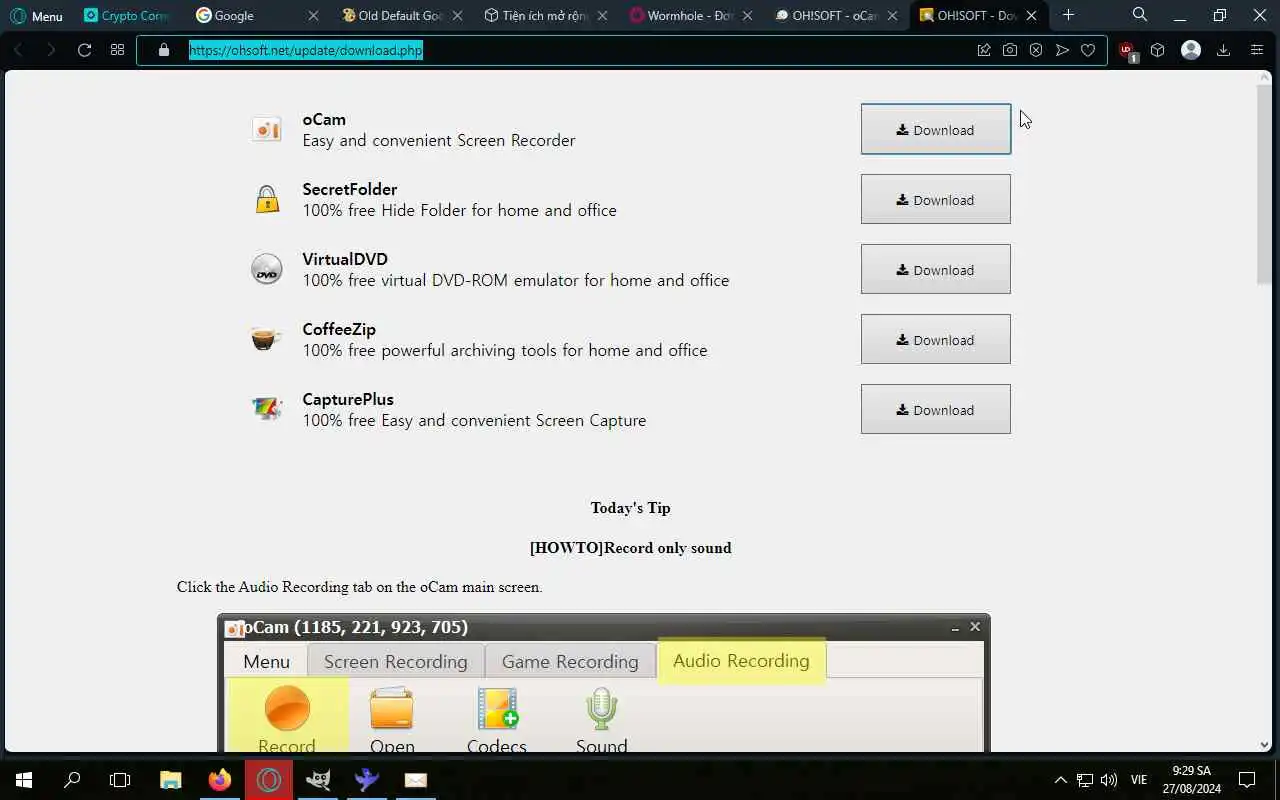Switch the VIE input language
This screenshot has width=1280, height=800.
[1139, 780]
